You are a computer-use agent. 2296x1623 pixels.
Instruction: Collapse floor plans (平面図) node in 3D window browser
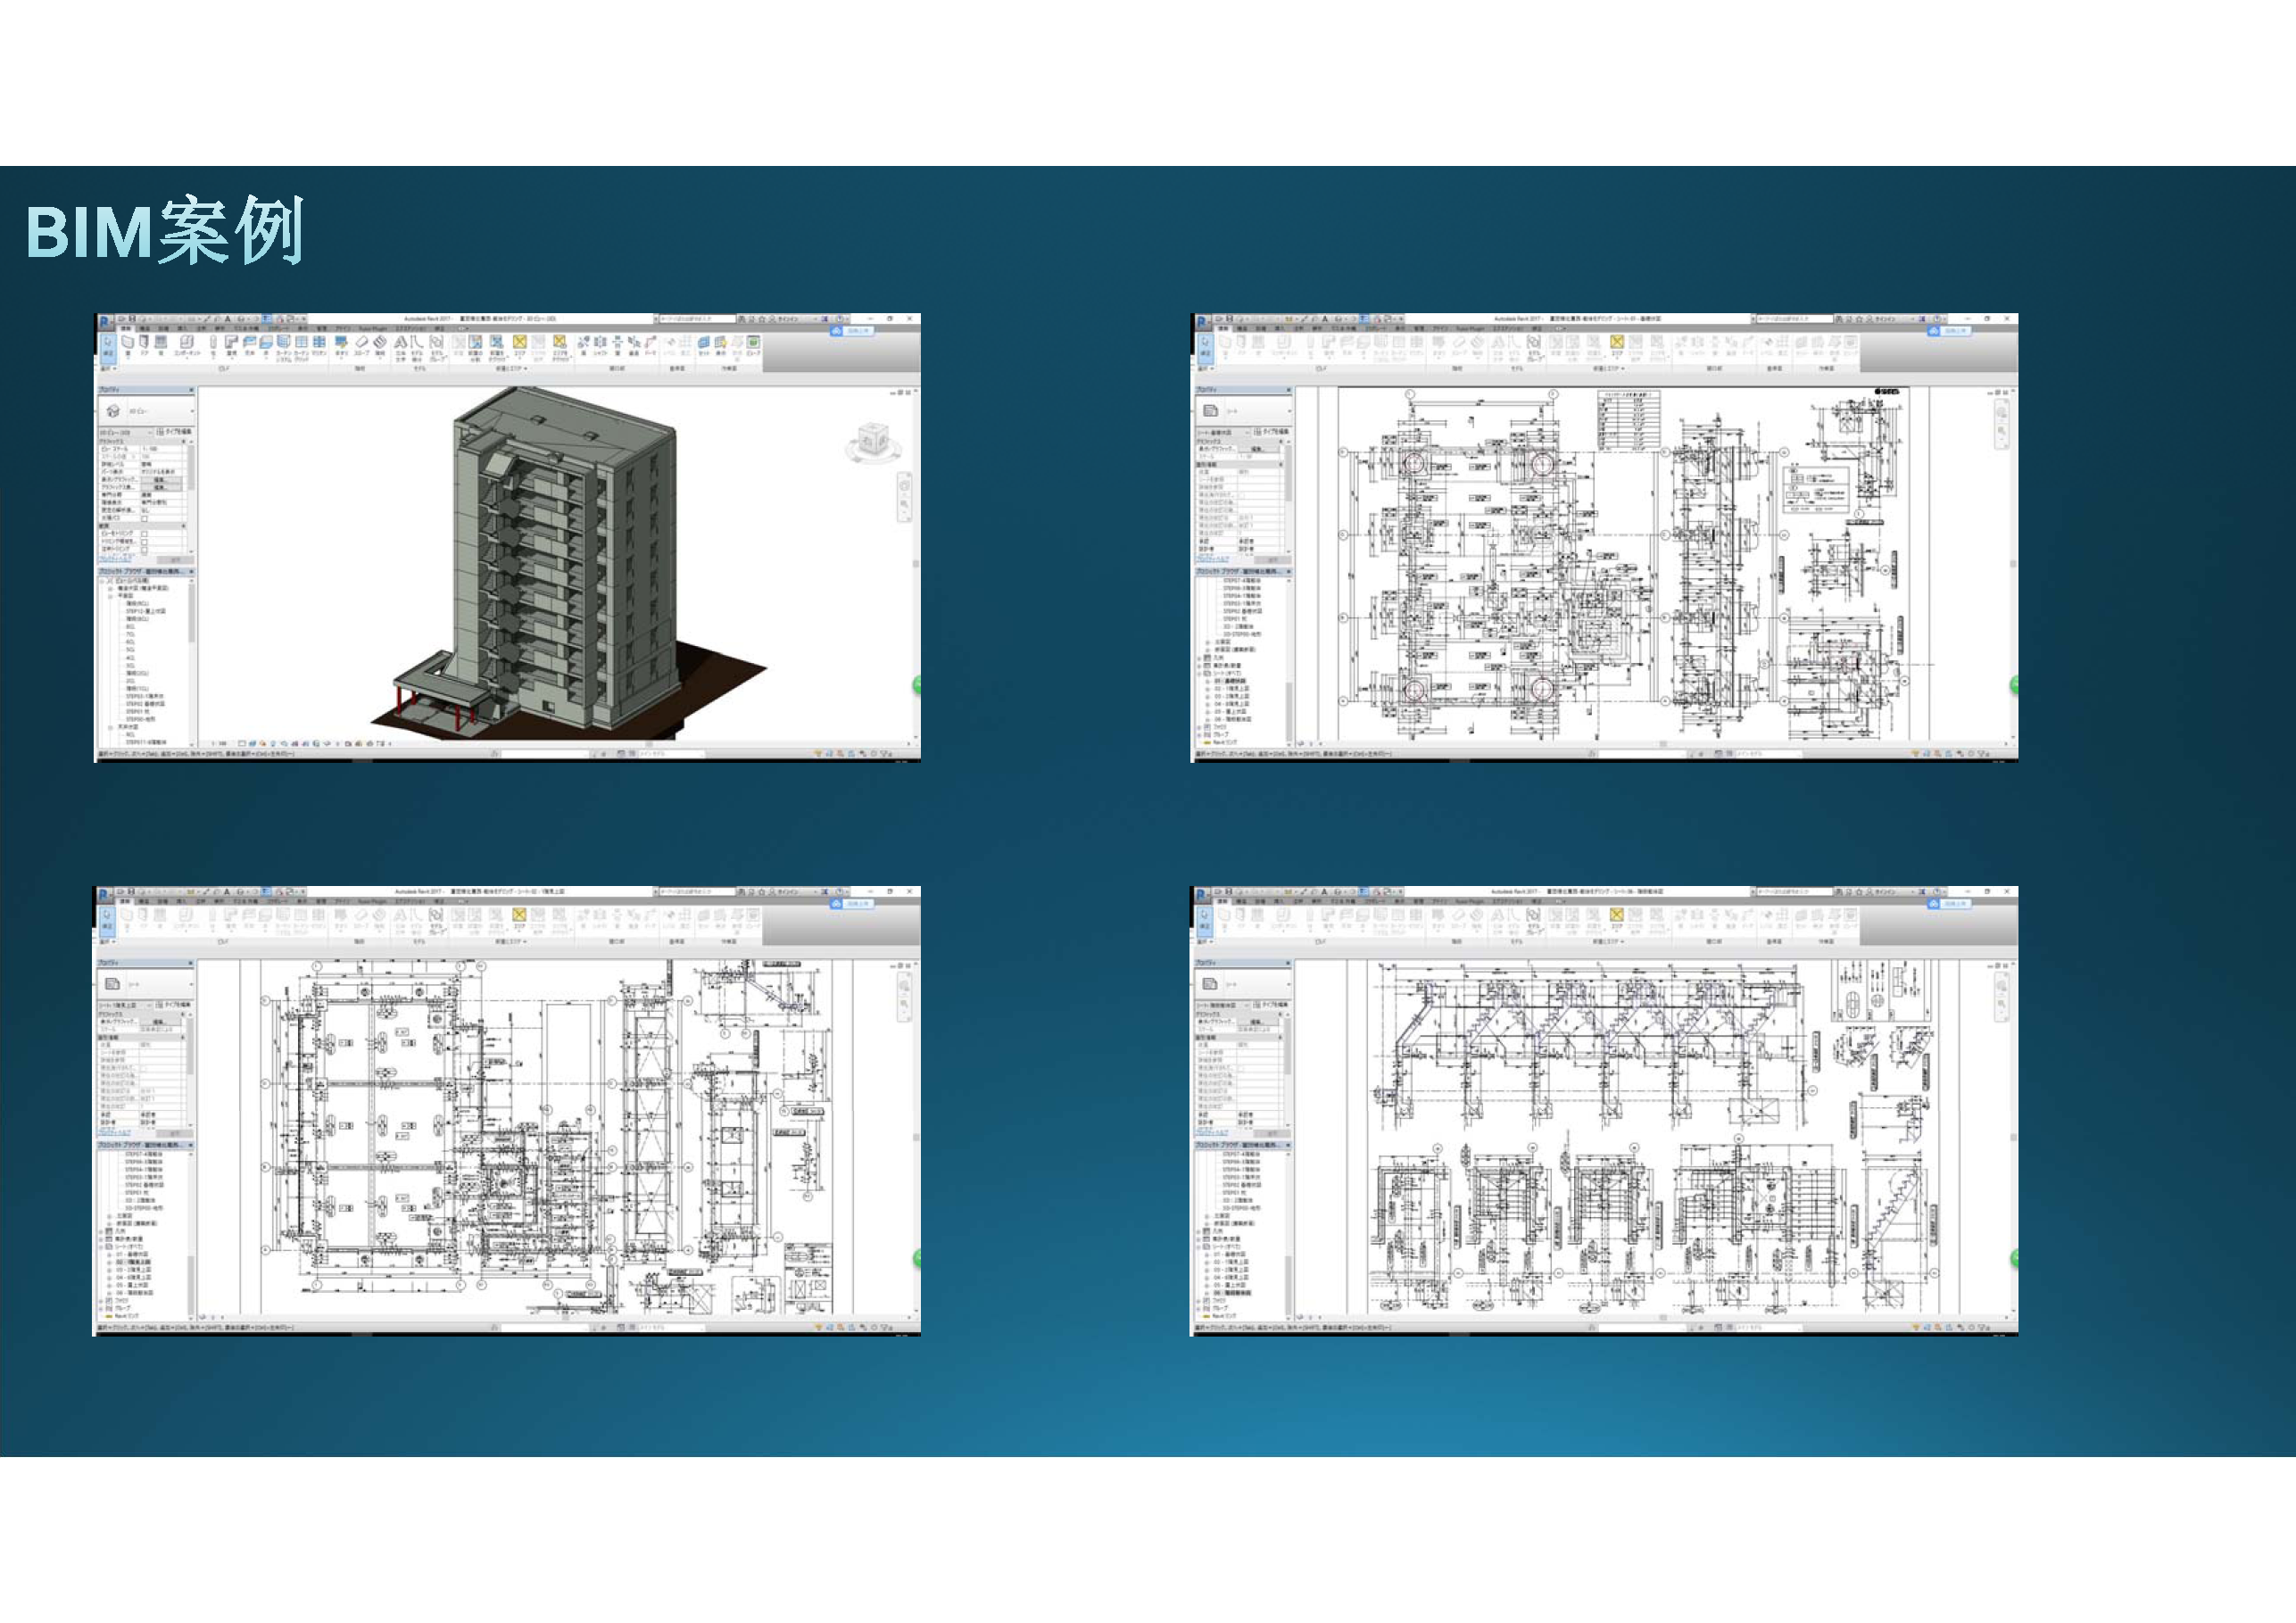click(x=110, y=595)
